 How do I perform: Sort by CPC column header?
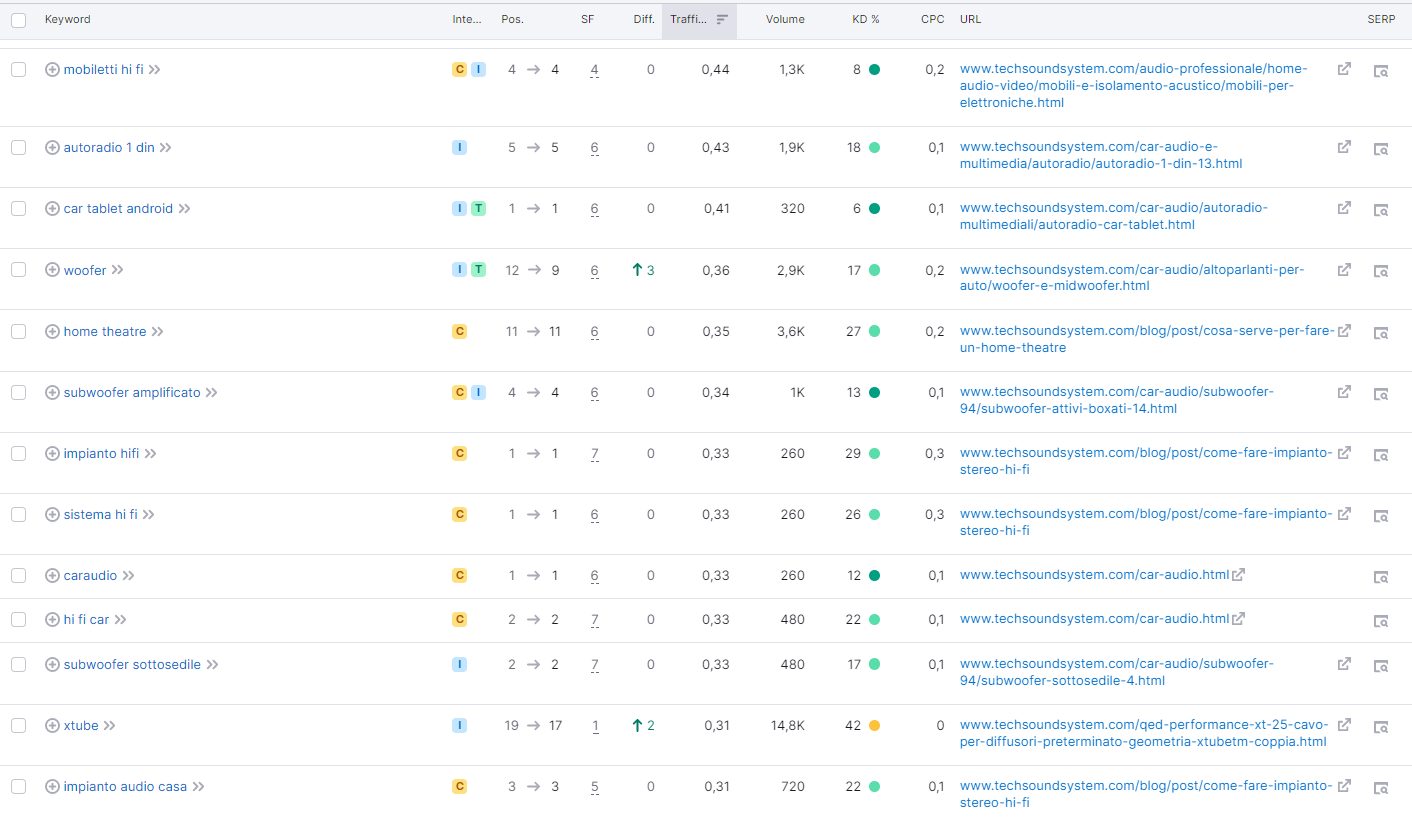[933, 19]
